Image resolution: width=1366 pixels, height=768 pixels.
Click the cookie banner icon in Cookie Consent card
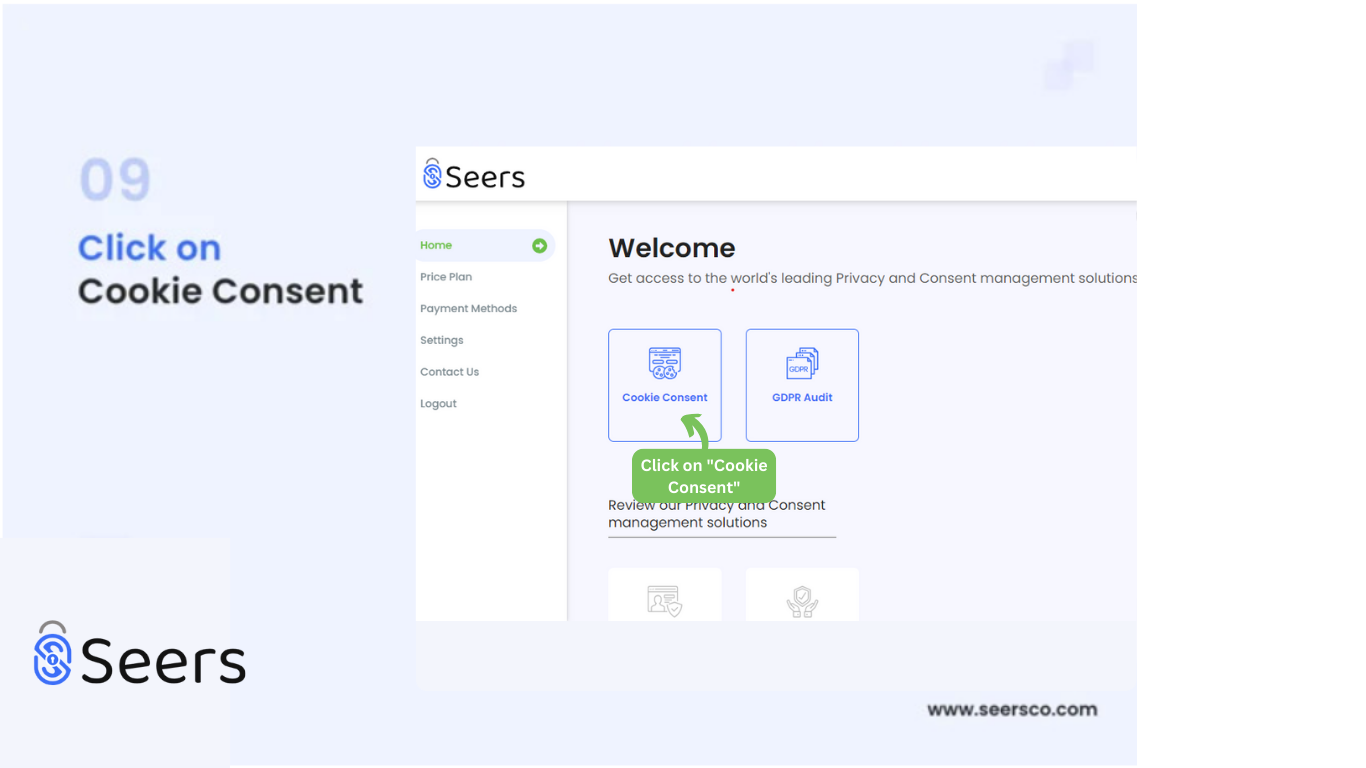coord(665,363)
